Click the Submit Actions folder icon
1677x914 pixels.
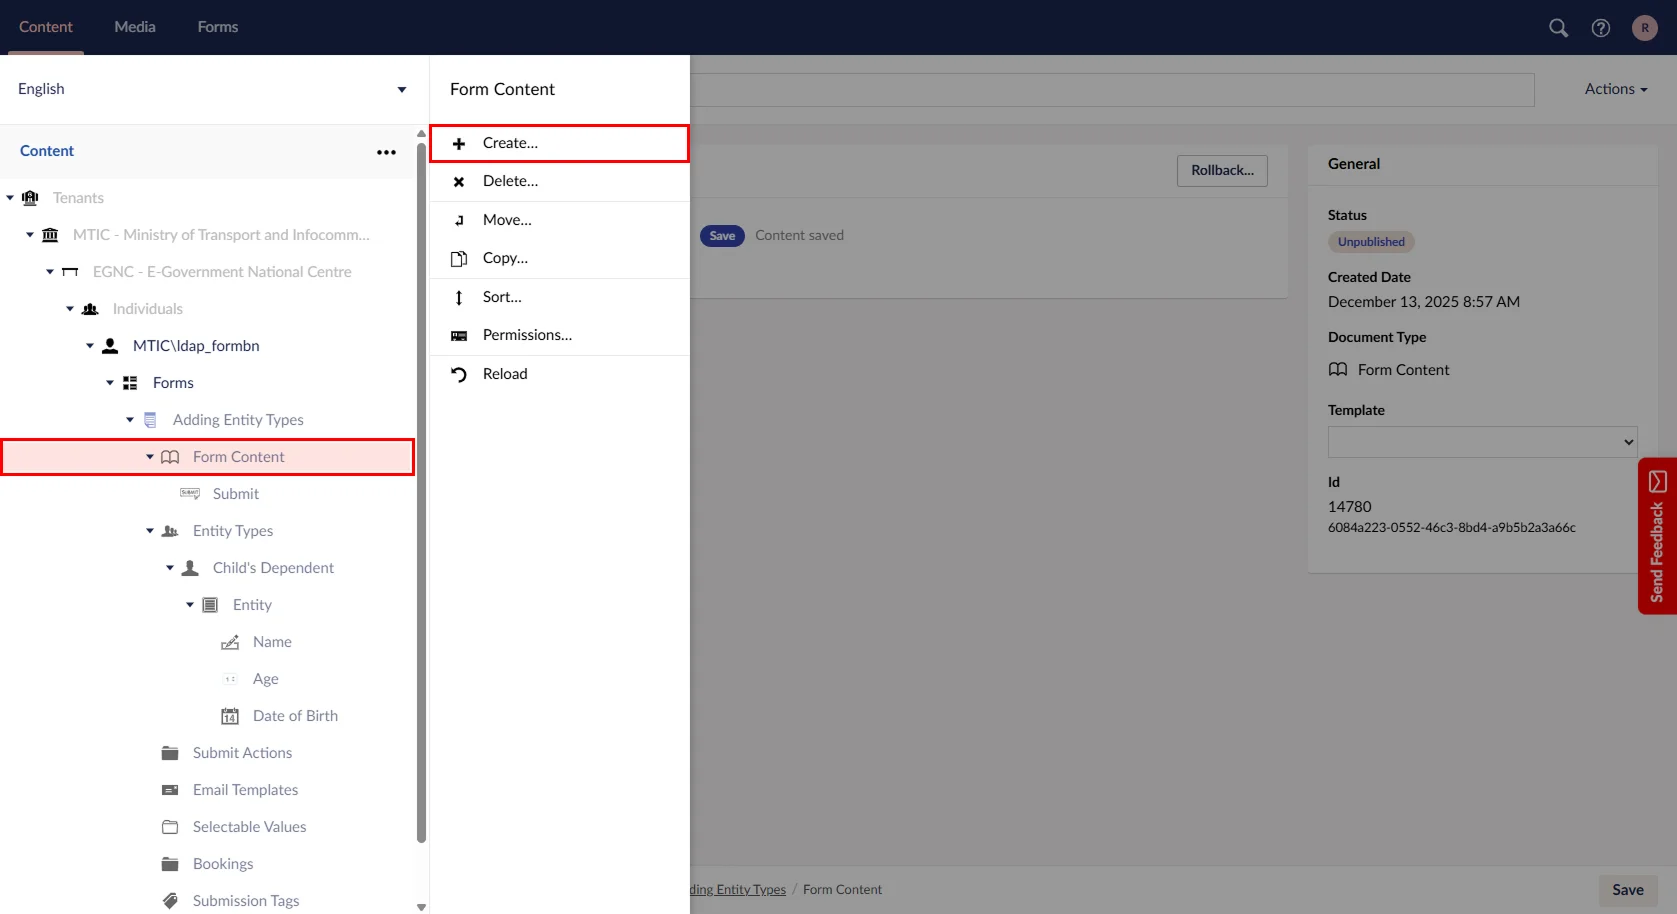tap(170, 753)
